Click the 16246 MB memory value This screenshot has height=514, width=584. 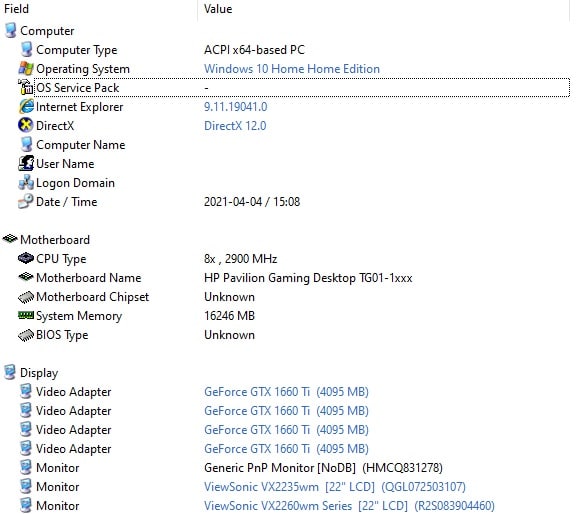(x=229, y=316)
